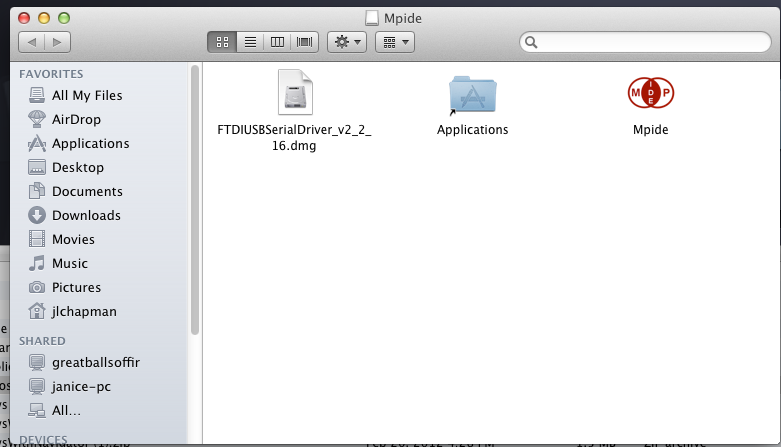The image size is (781, 447).
Task: Click the All My Files icon
Action: (x=36, y=95)
